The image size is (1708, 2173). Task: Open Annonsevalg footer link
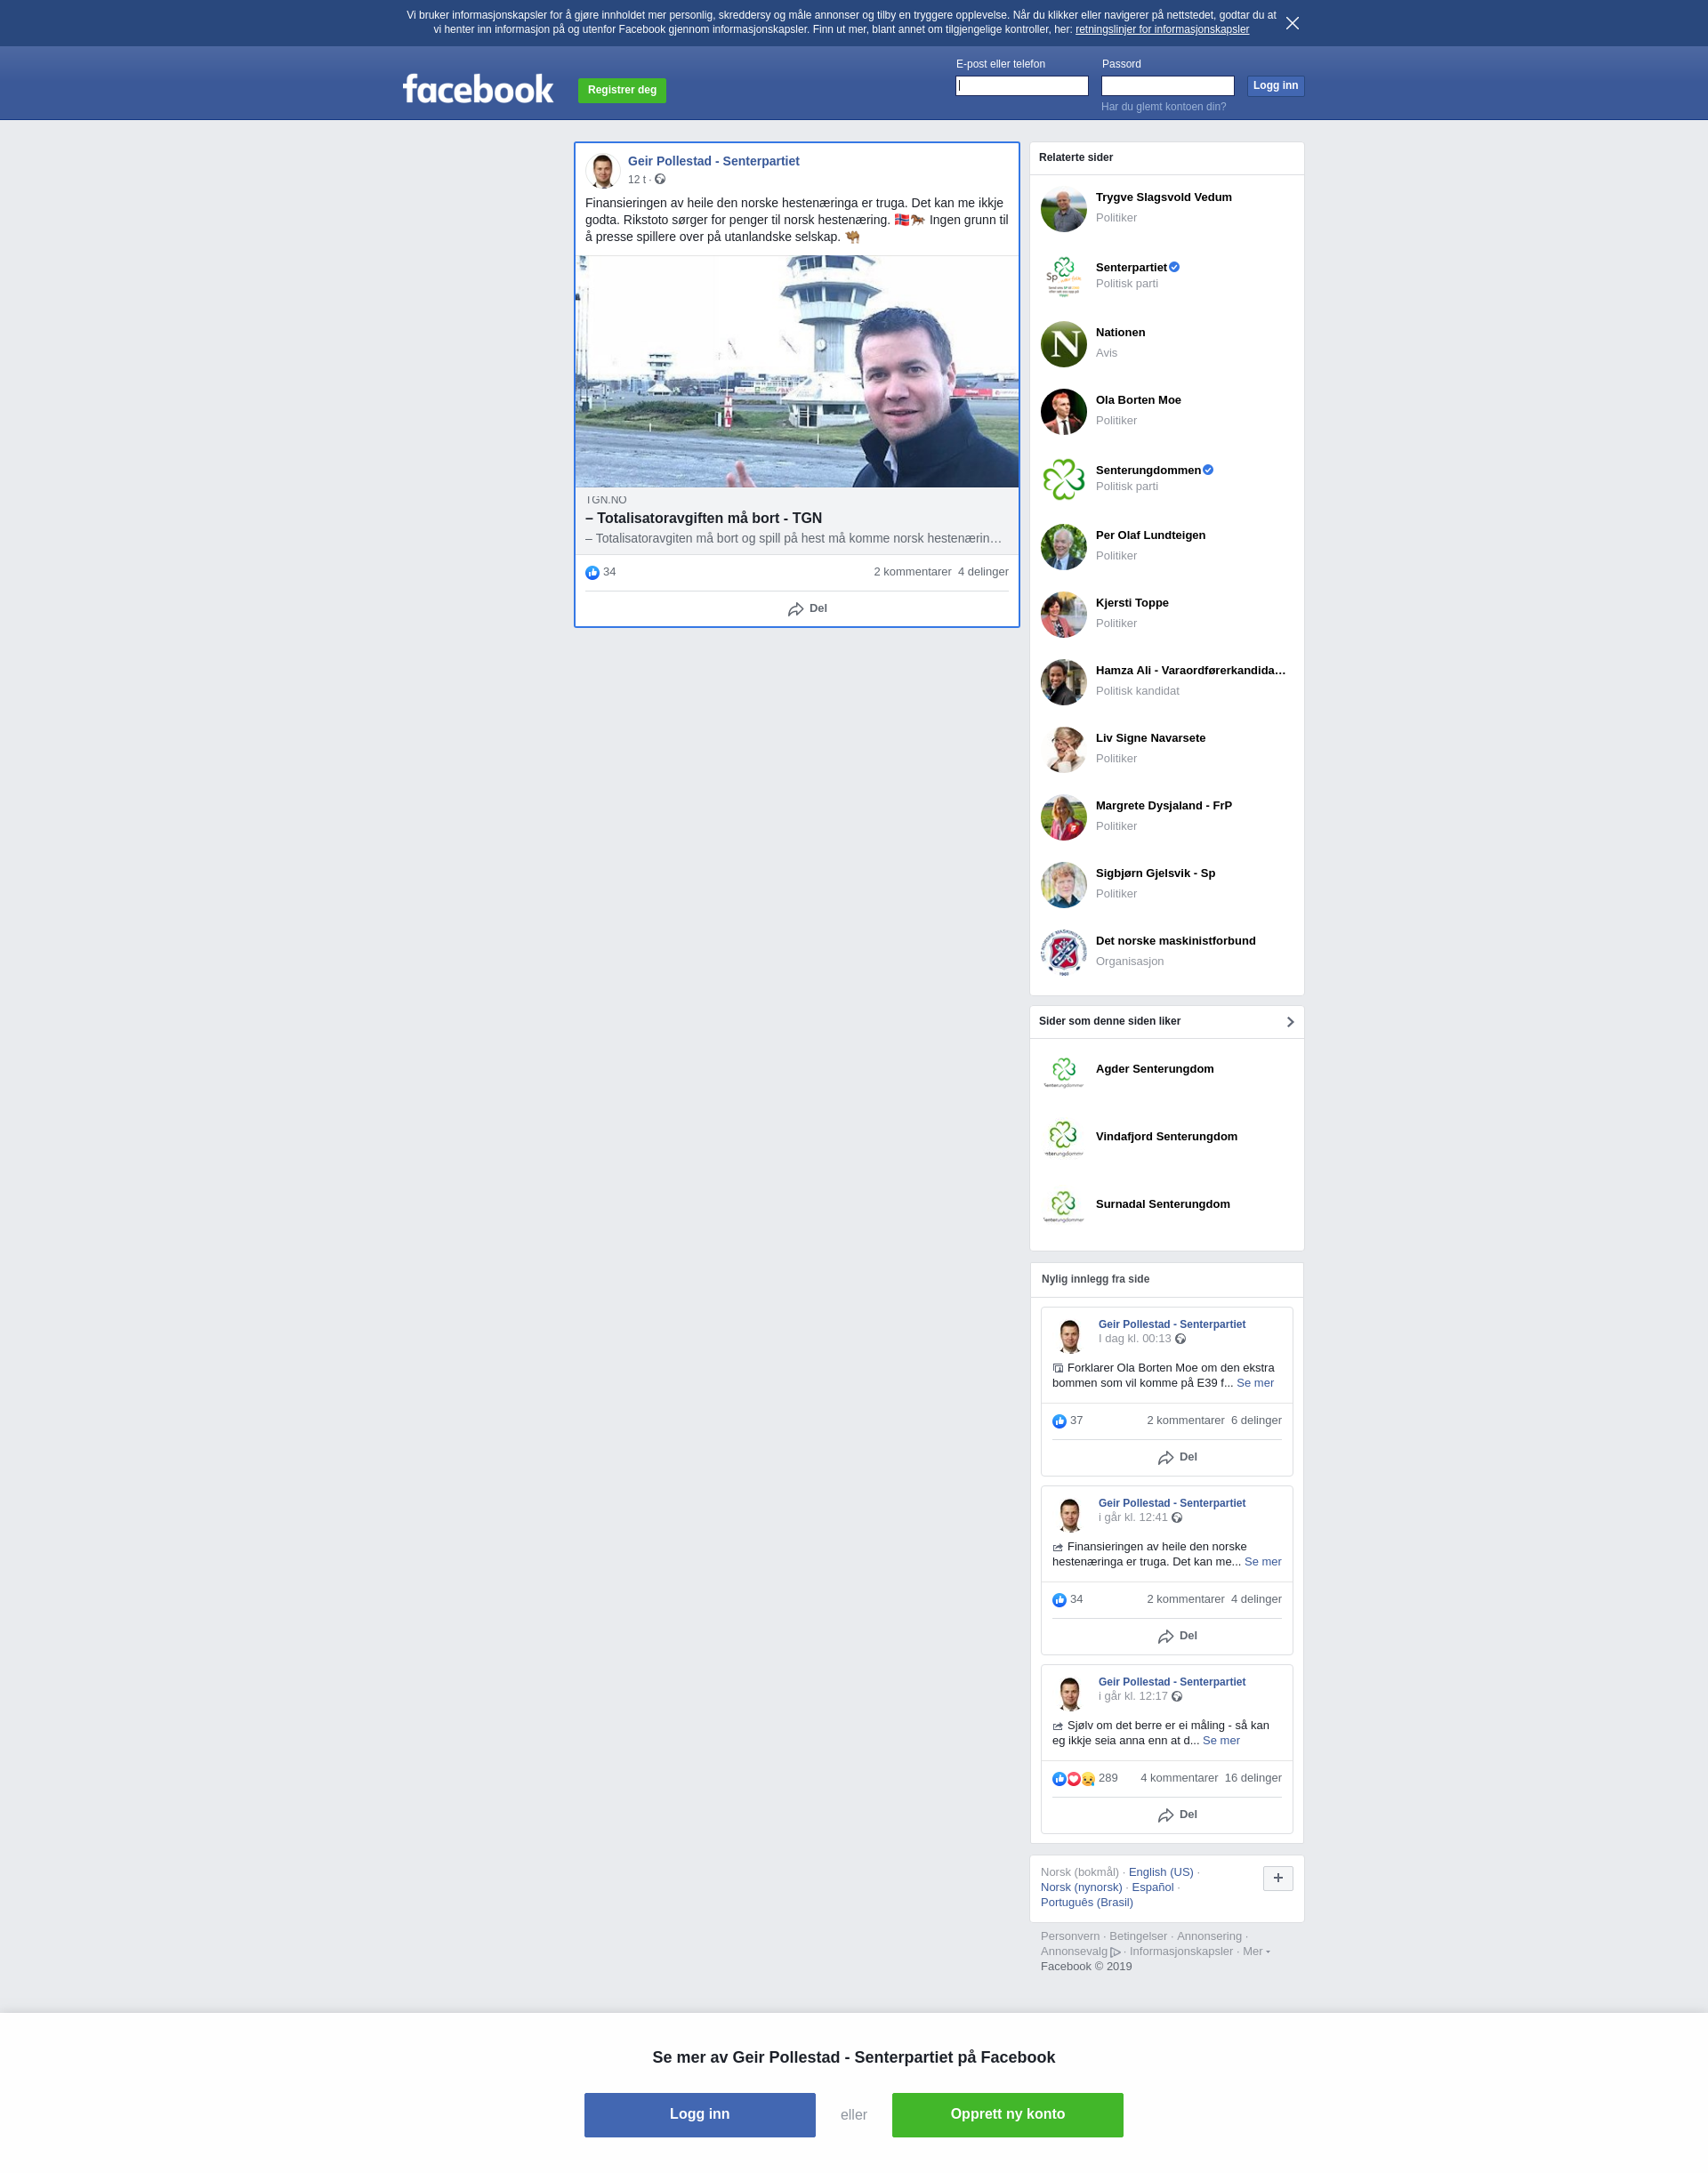pos(1080,1951)
